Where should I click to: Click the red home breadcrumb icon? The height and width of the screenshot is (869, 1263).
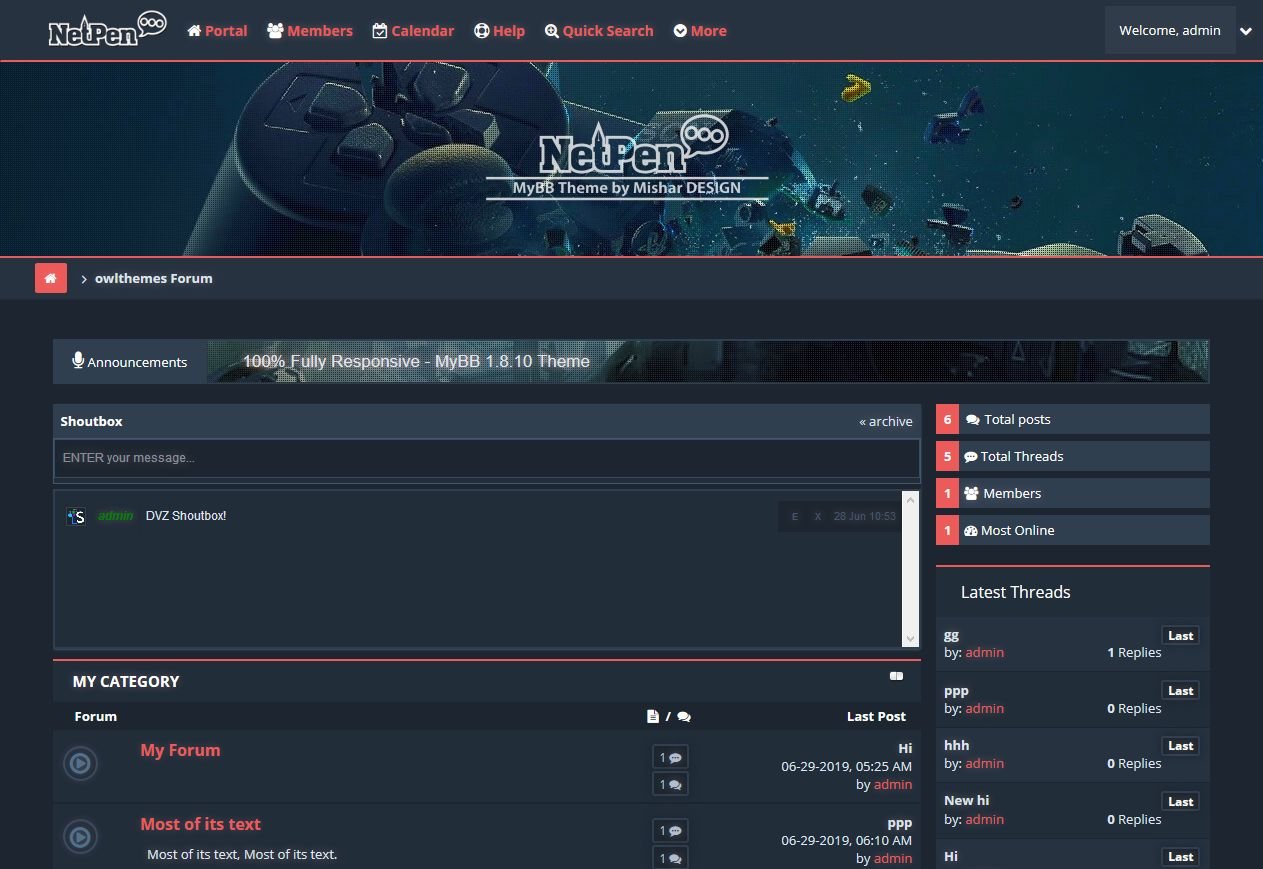(50, 278)
